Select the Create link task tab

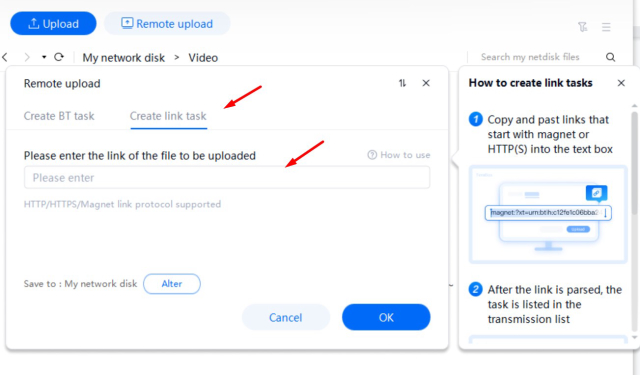pos(168,116)
